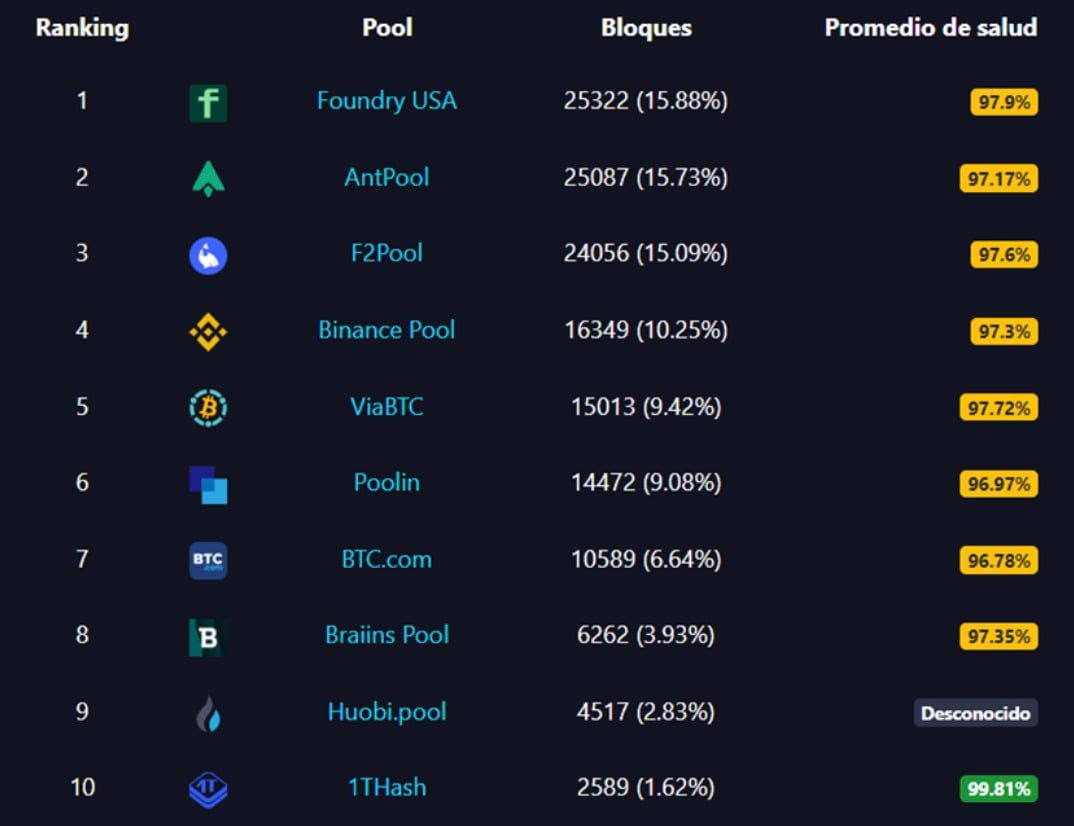Select the Huobi.pool flame icon
Image resolution: width=1074 pixels, height=826 pixels.
[x=207, y=712]
